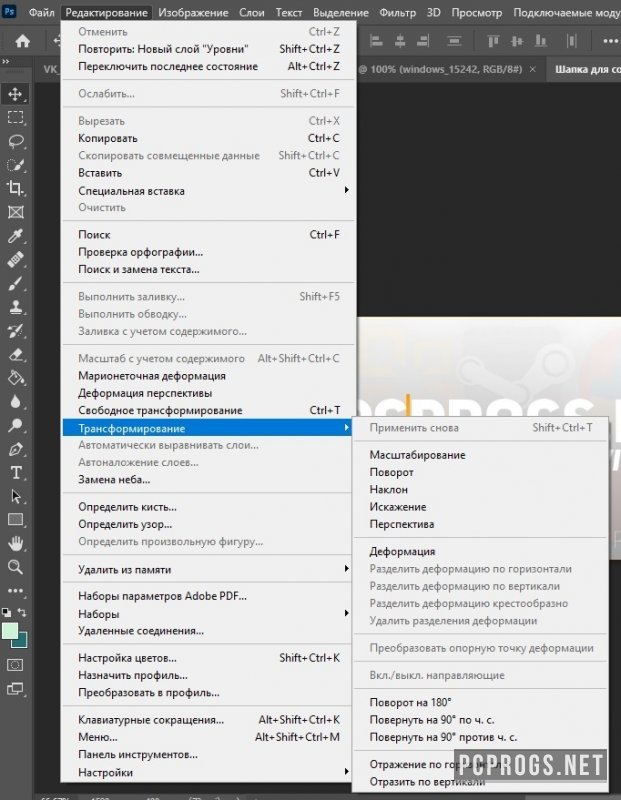Select the Crop tool
Image resolution: width=621 pixels, height=800 pixels.
[x=15, y=188]
